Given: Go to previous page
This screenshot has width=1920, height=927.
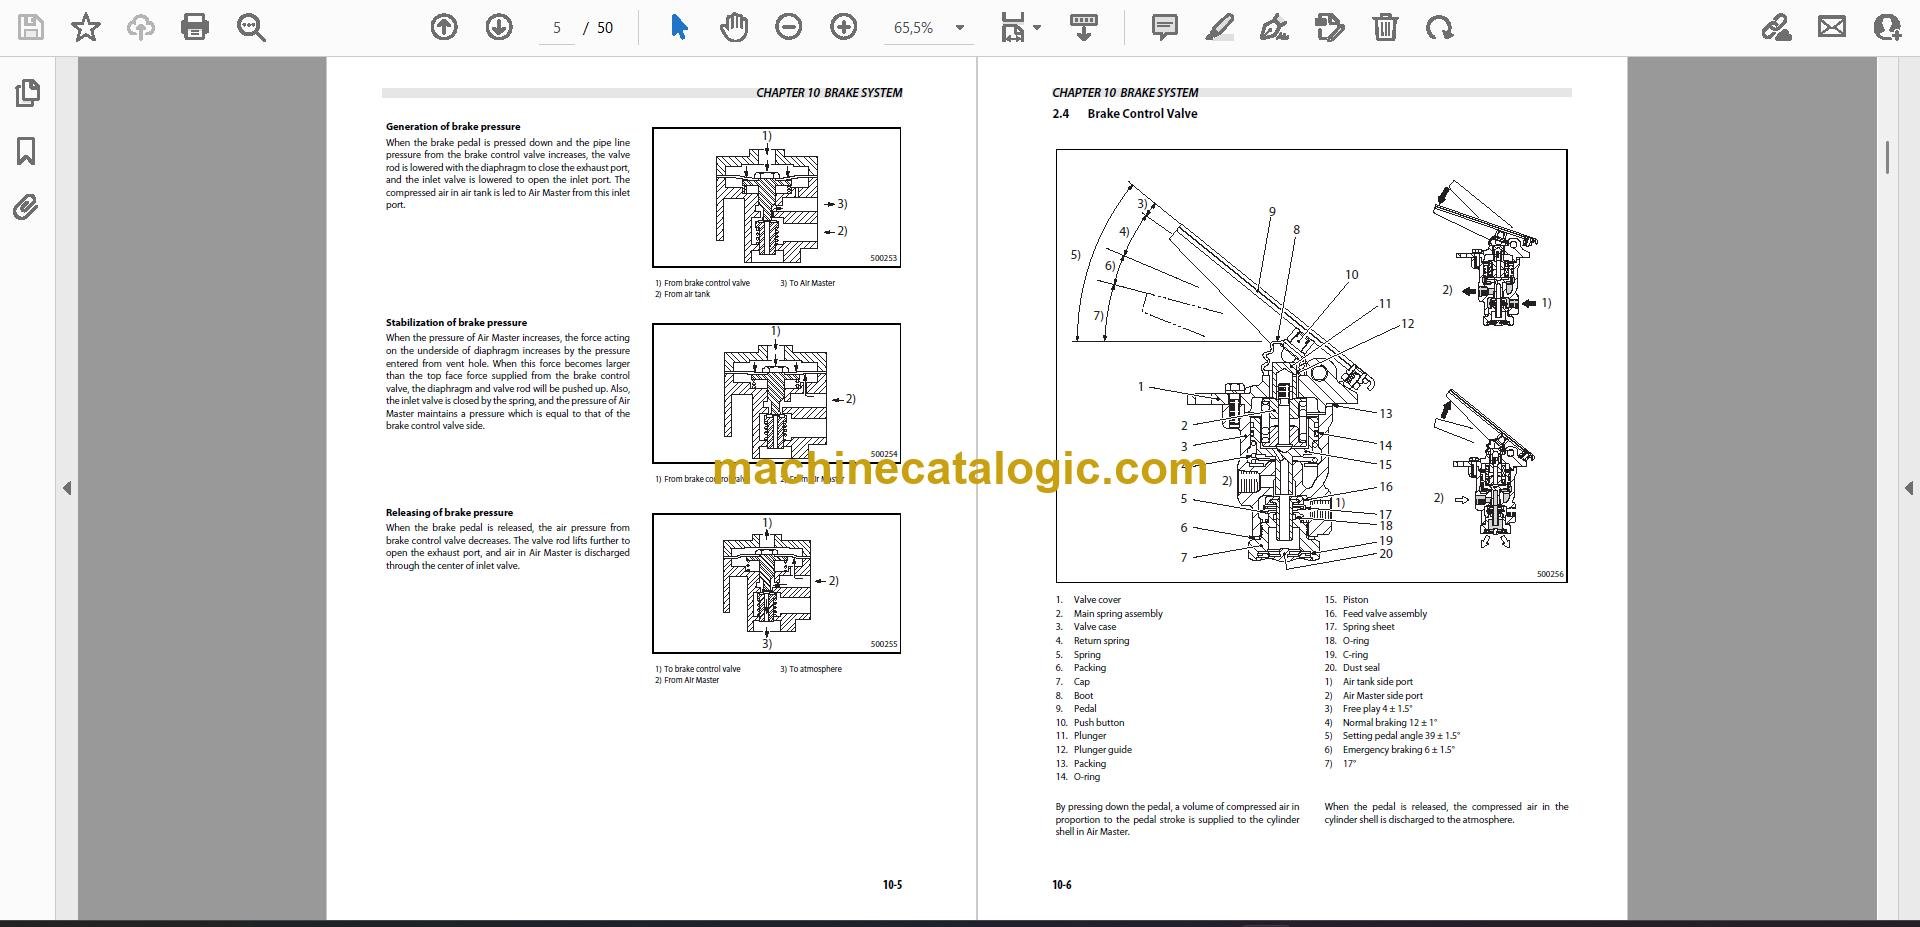Looking at the screenshot, I should pos(444,27).
